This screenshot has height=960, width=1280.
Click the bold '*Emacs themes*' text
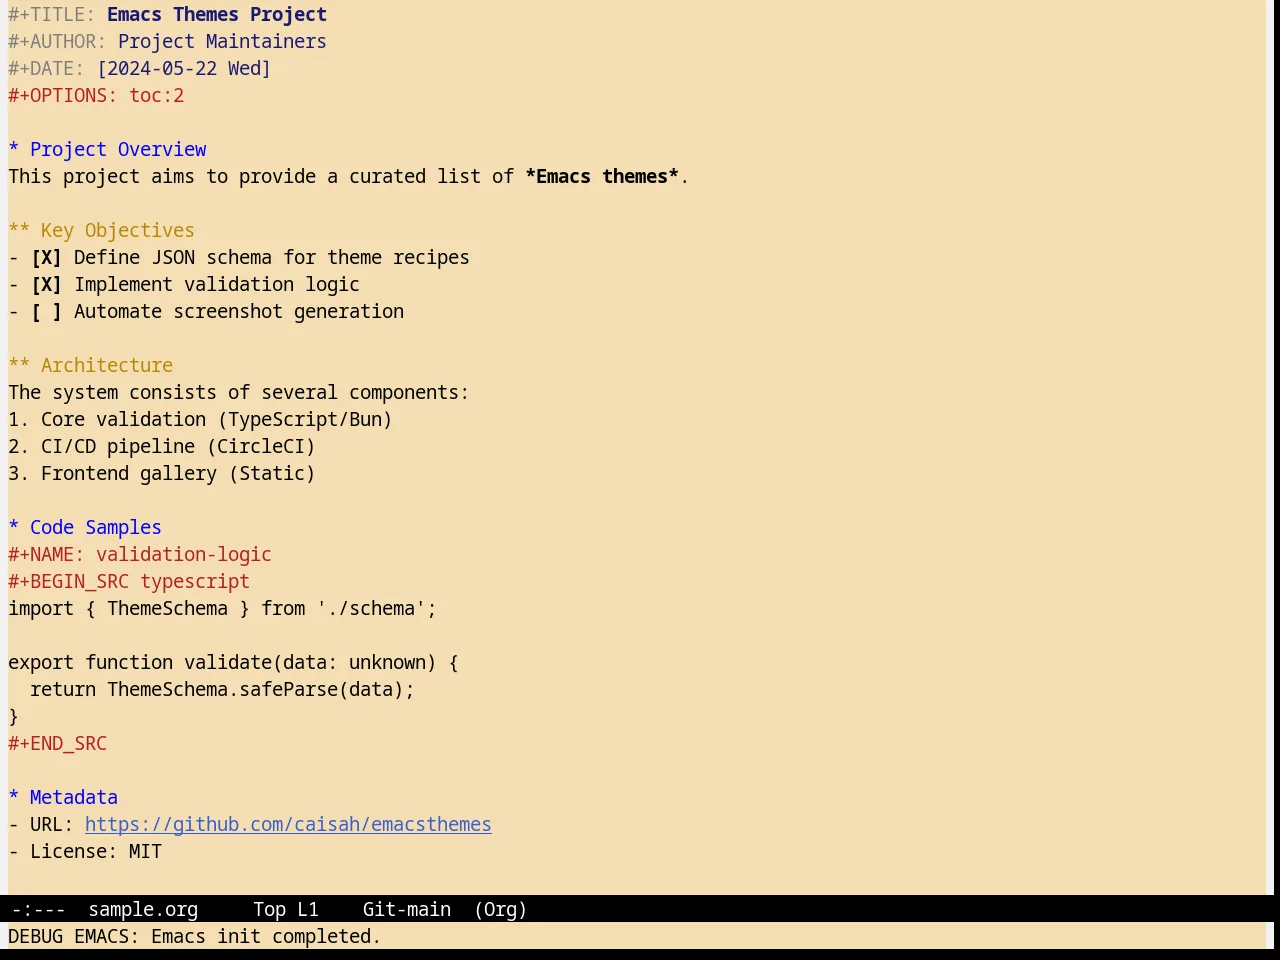(602, 177)
